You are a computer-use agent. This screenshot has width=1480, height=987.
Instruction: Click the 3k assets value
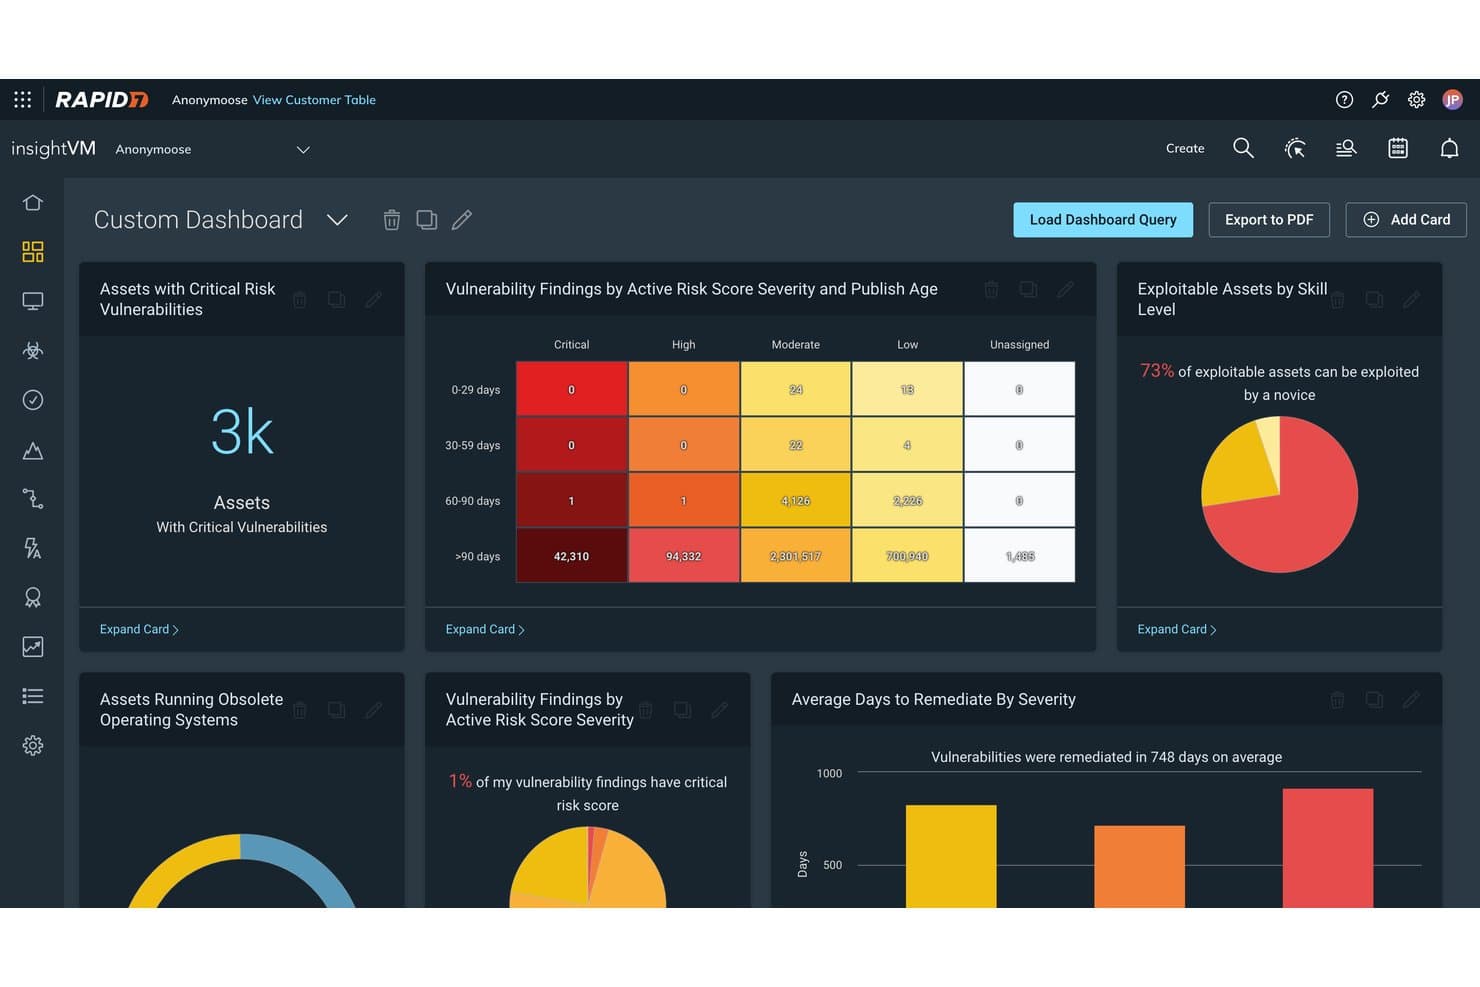pyautogui.click(x=242, y=432)
